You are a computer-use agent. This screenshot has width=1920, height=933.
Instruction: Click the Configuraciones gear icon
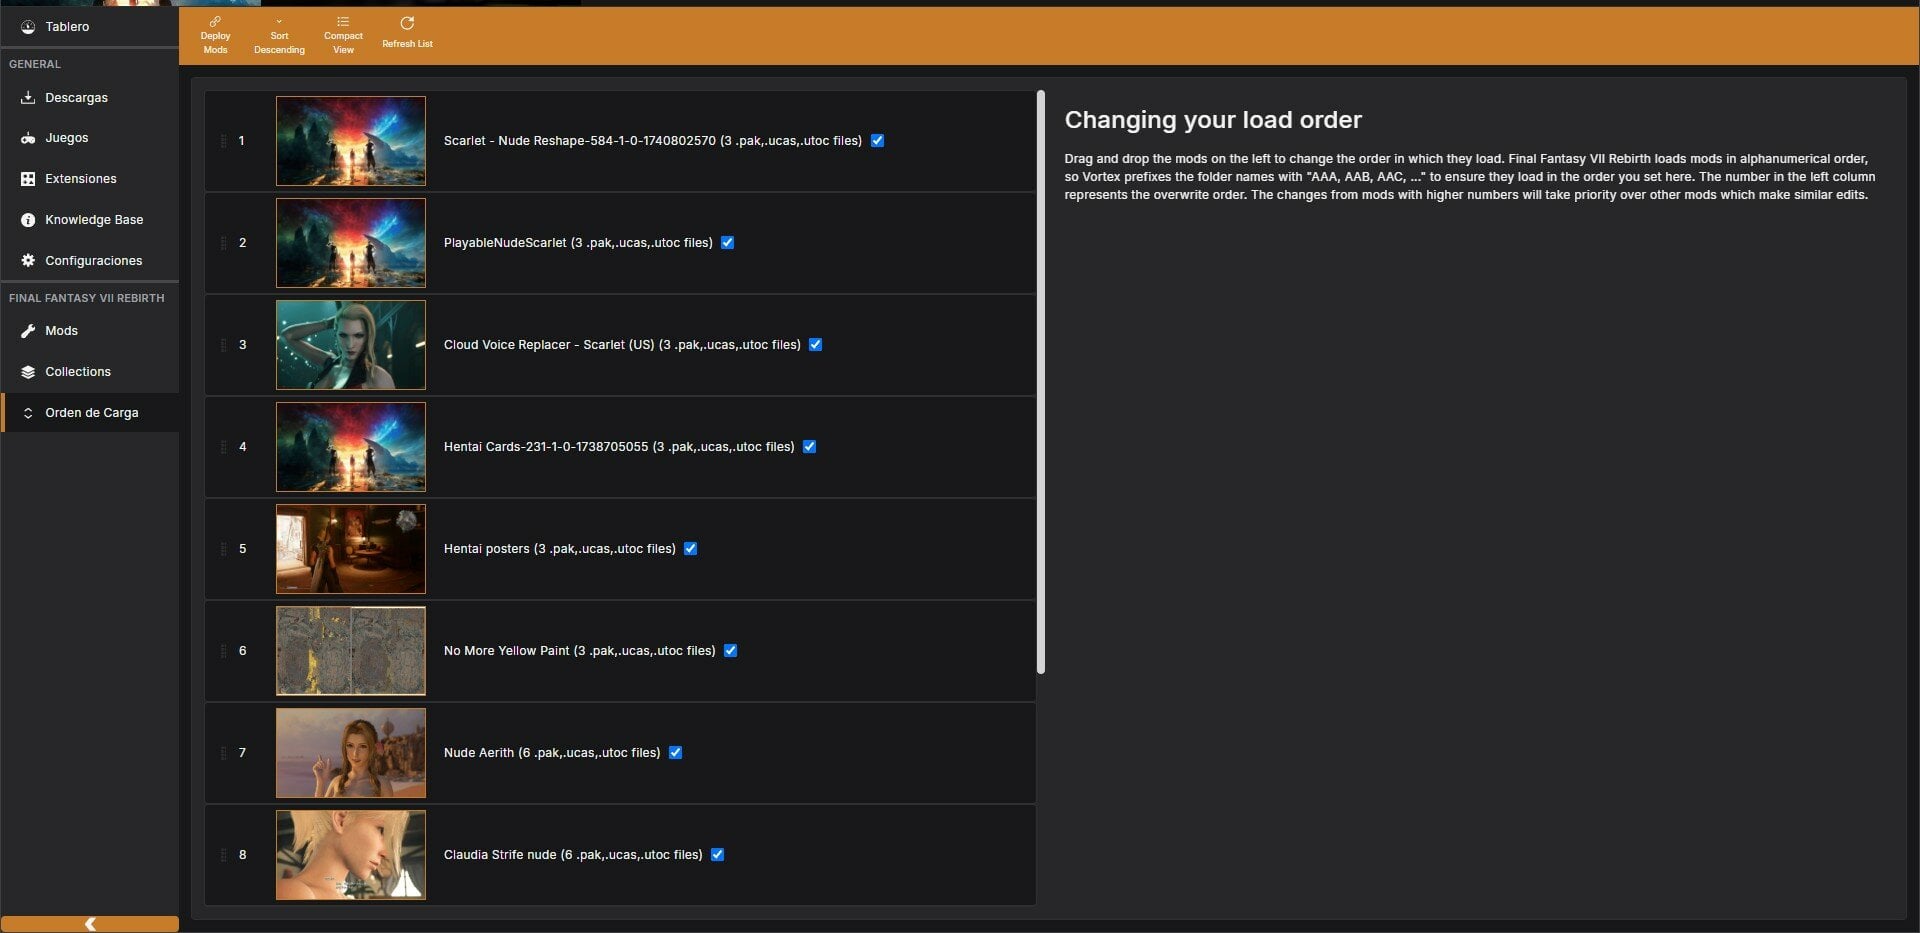coord(28,261)
